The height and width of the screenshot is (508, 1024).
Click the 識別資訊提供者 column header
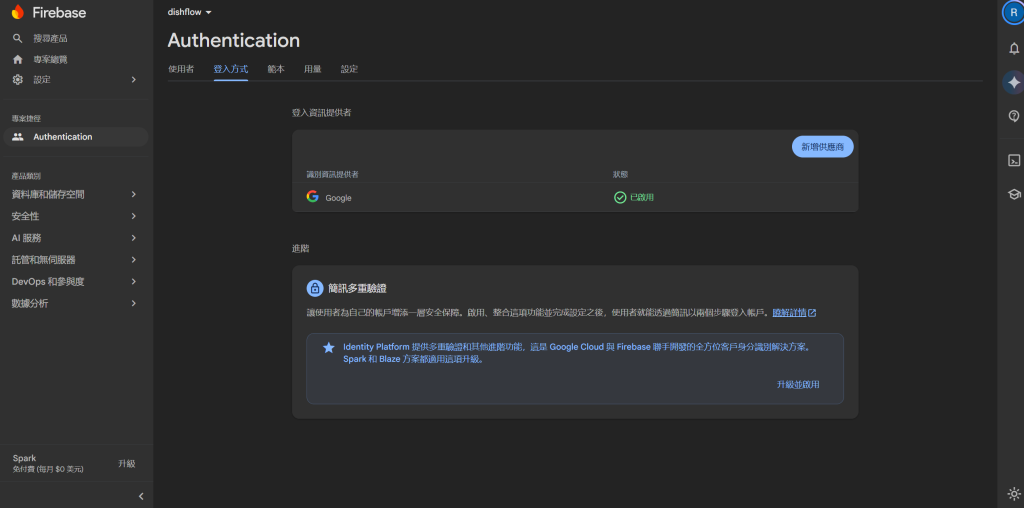(x=332, y=174)
